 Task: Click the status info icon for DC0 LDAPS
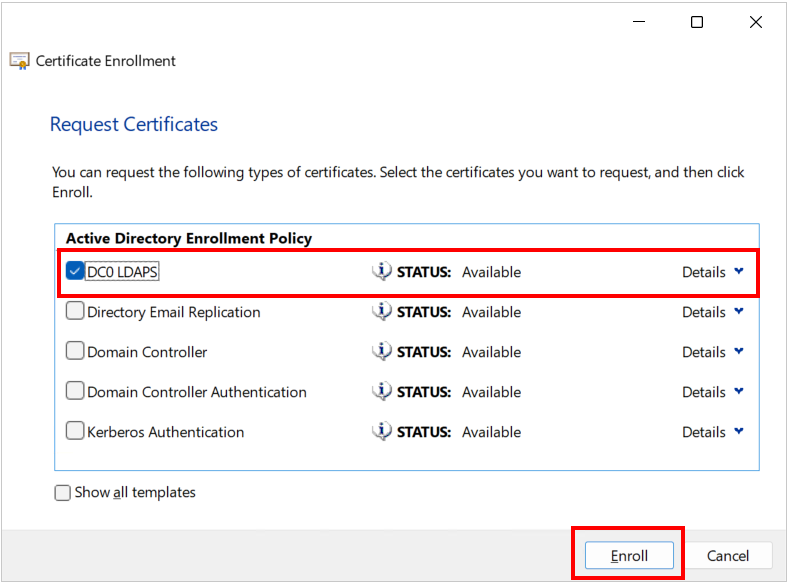tap(382, 272)
